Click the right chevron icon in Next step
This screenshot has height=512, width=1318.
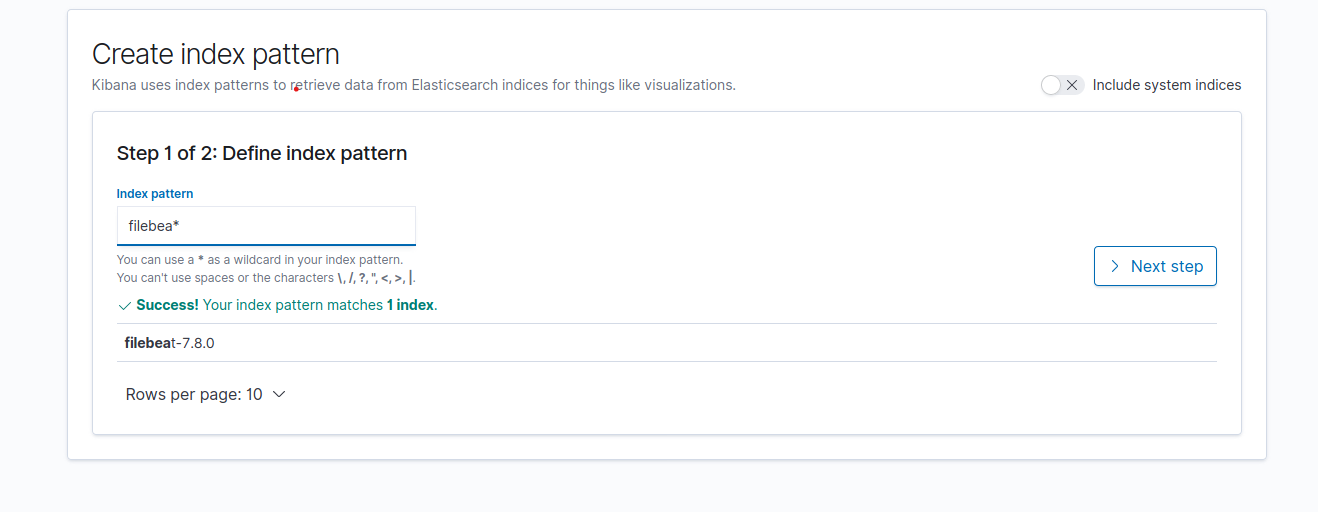click(1115, 266)
